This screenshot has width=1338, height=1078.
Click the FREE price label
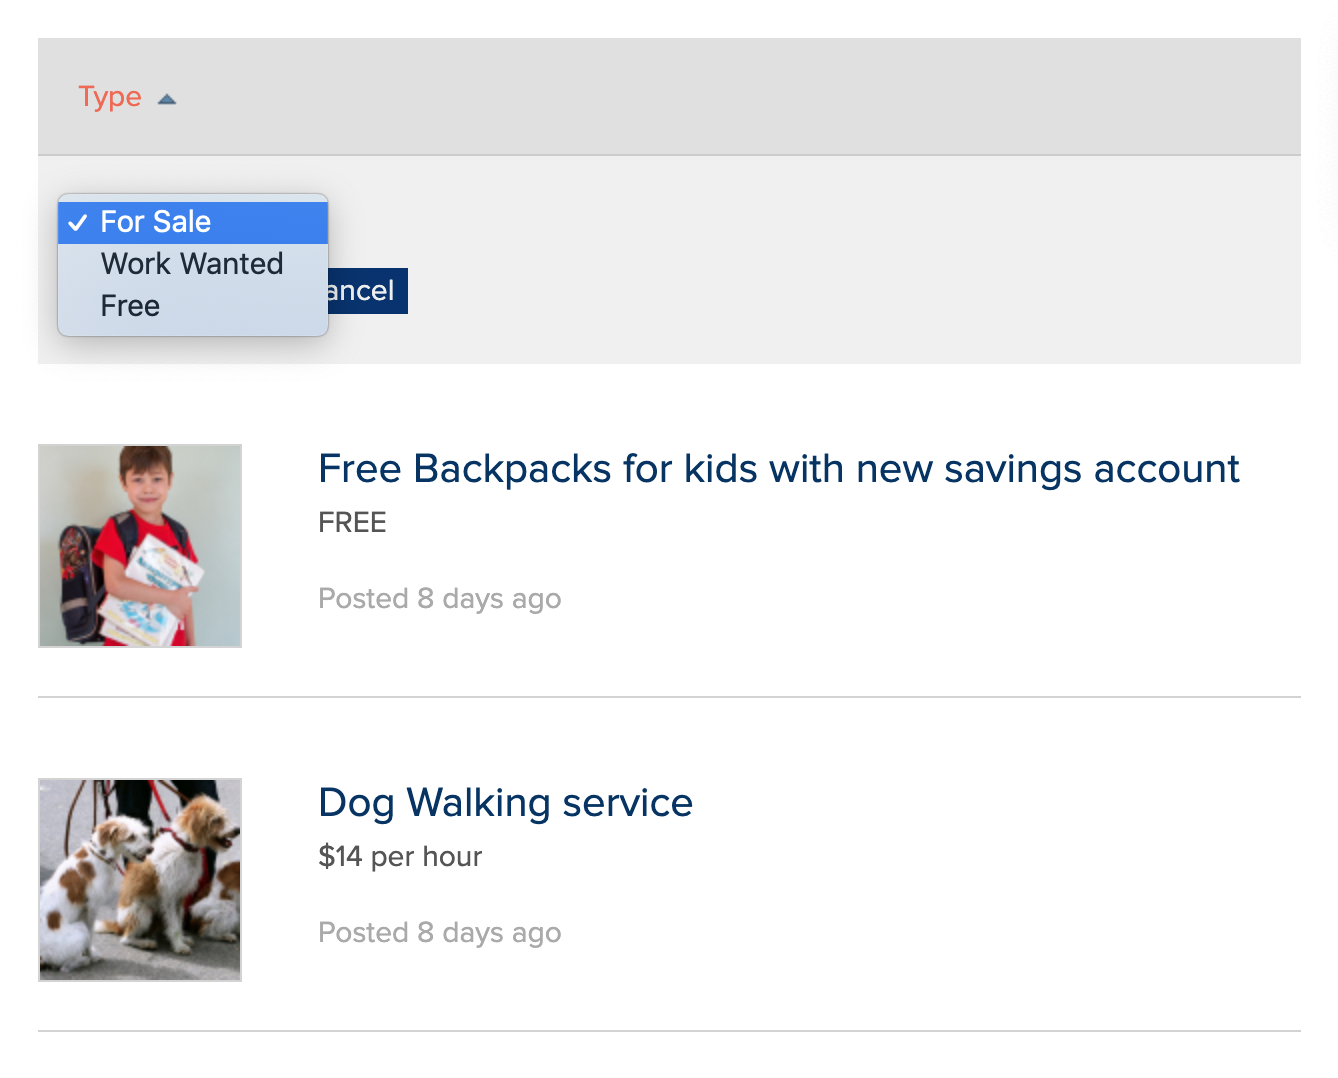352,523
